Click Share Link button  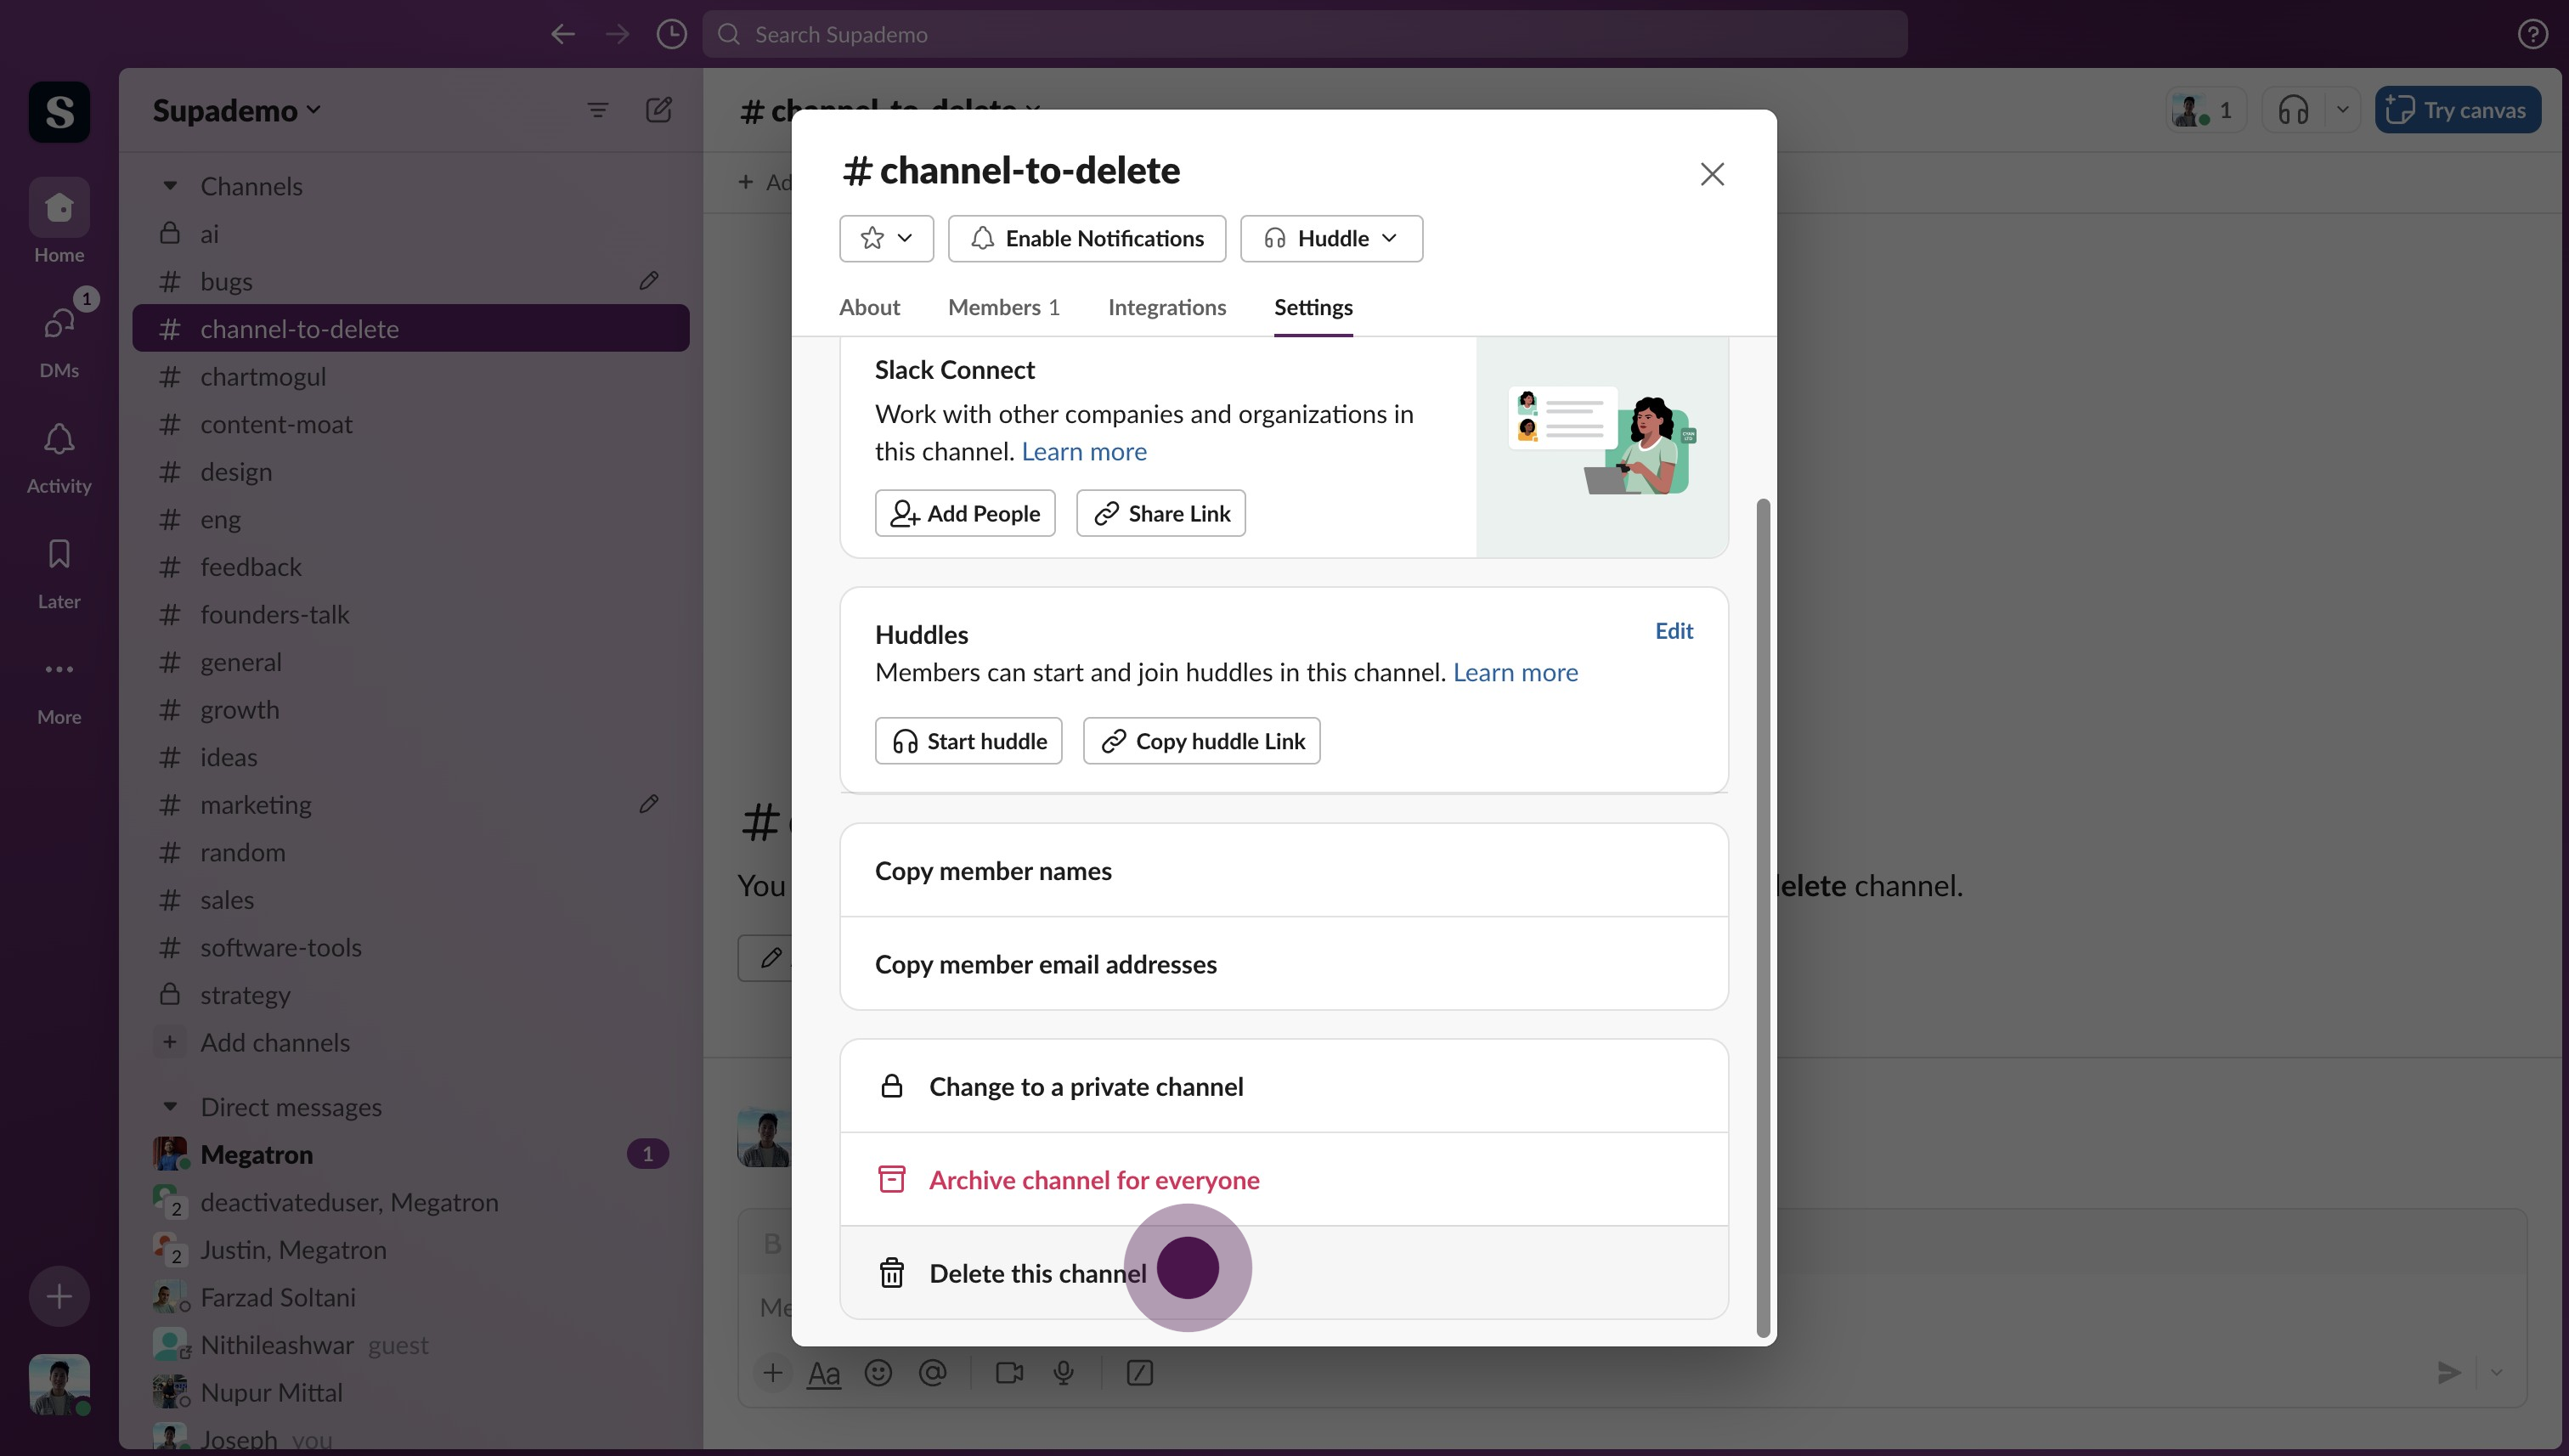[1160, 513]
